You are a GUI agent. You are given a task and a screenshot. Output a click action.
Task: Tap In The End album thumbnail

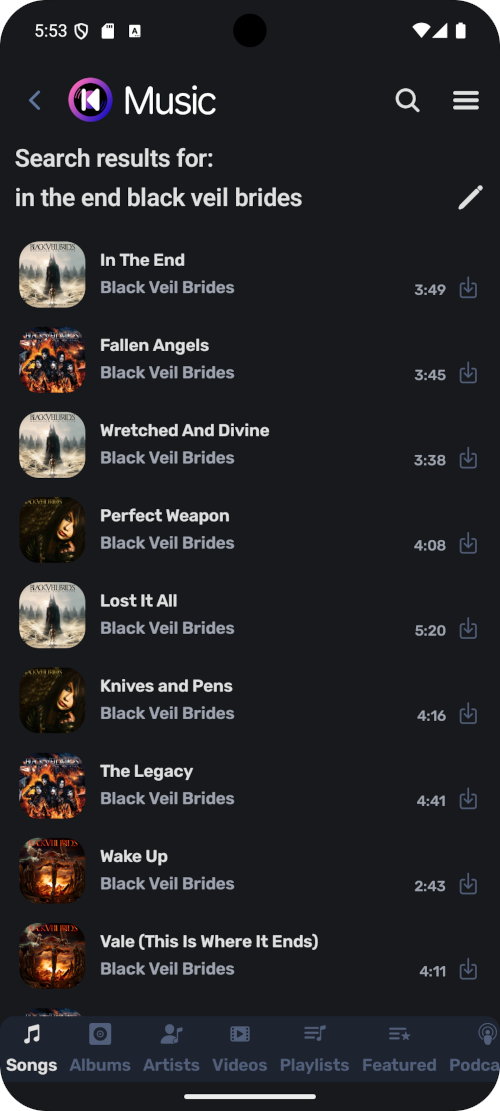(x=52, y=274)
